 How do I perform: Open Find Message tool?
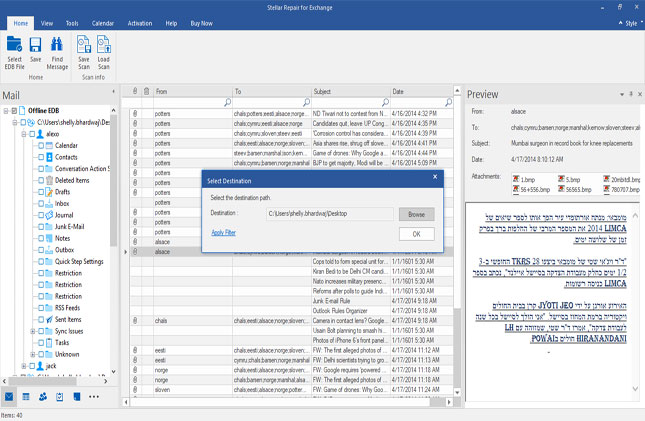tap(57, 53)
